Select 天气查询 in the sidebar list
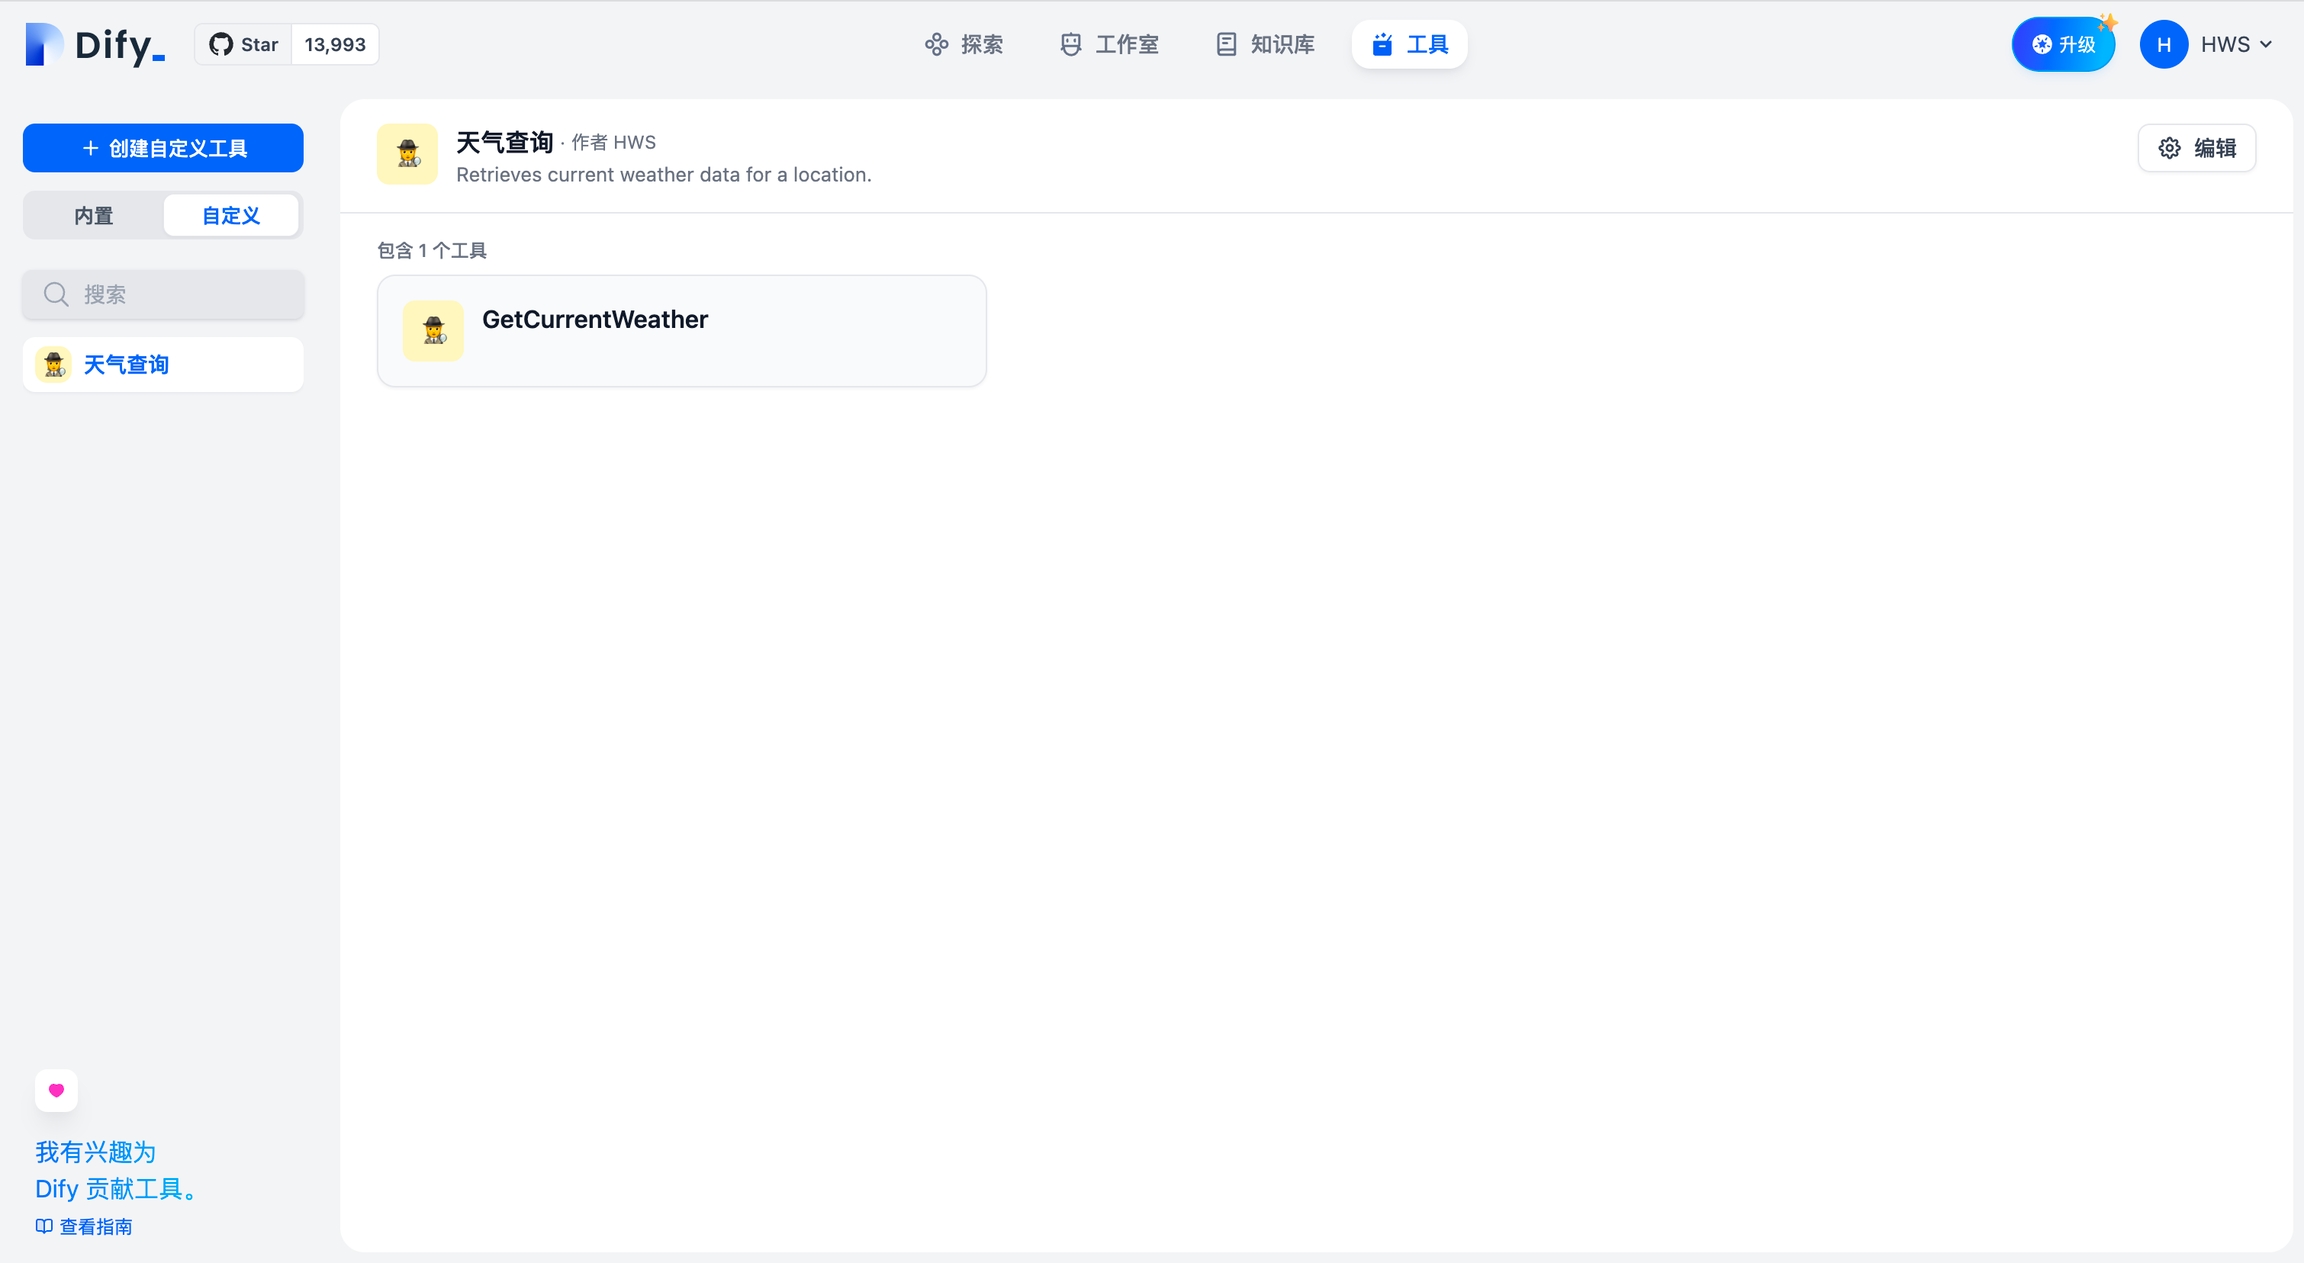The height and width of the screenshot is (1263, 2304). click(x=163, y=365)
